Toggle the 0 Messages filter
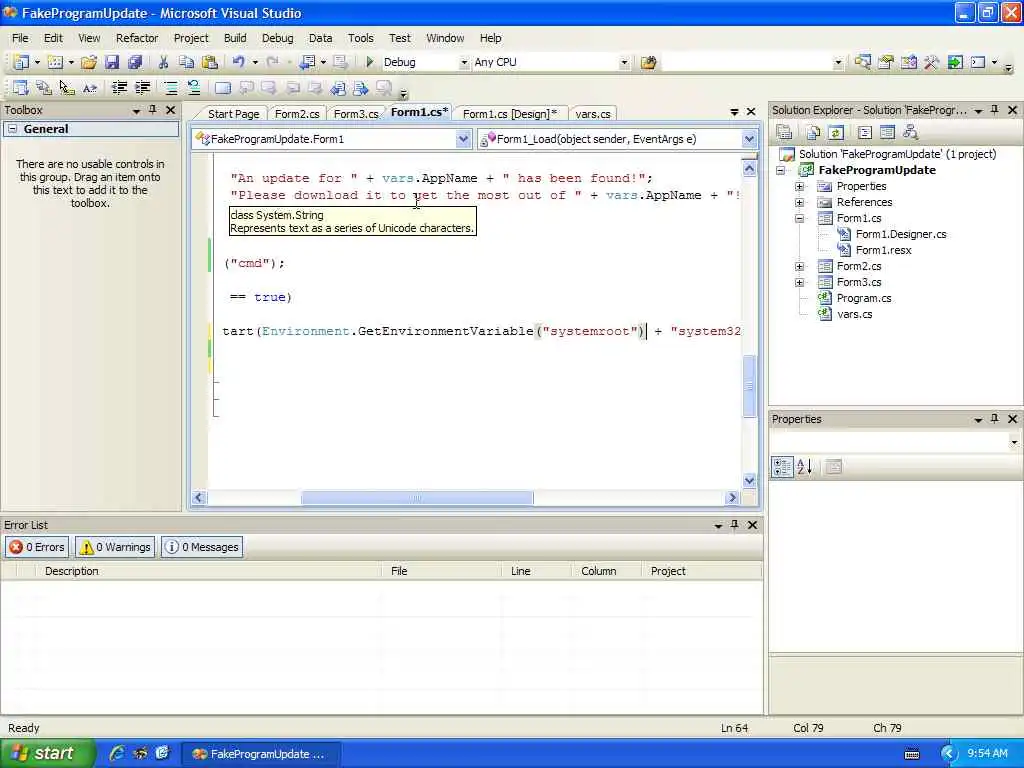Screen dimensions: 1024x768 pyautogui.click(x=202, y=547)
